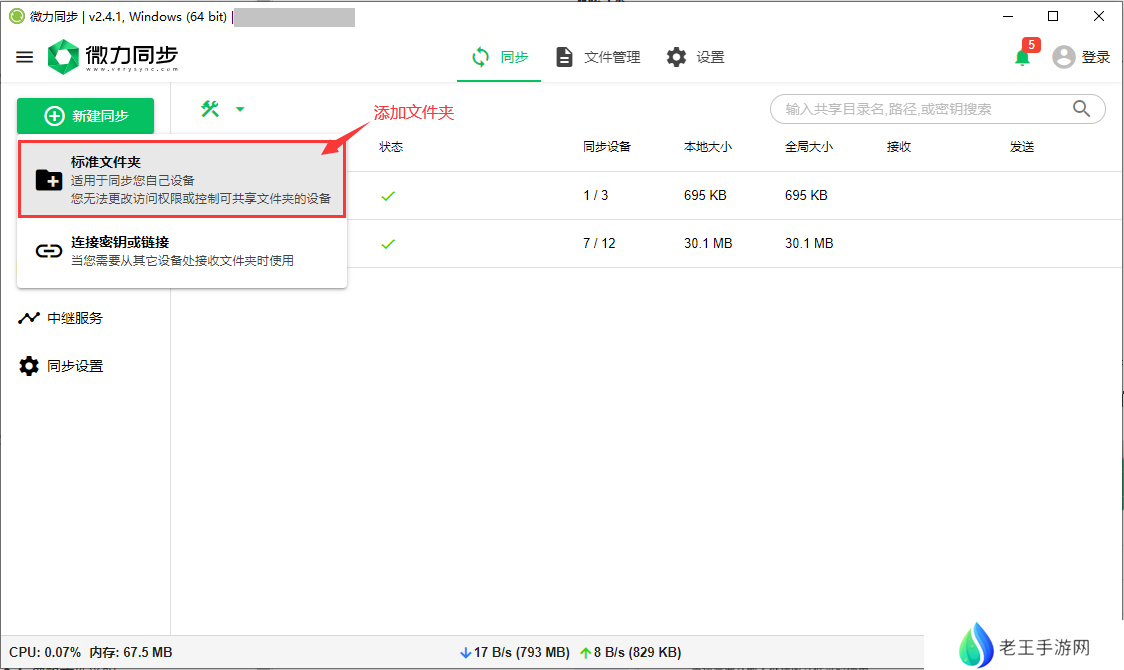The height and width of the screenshot is (670, 1124).
Task: Click the 同步设备 column header
Action: [x=607, y=147]
